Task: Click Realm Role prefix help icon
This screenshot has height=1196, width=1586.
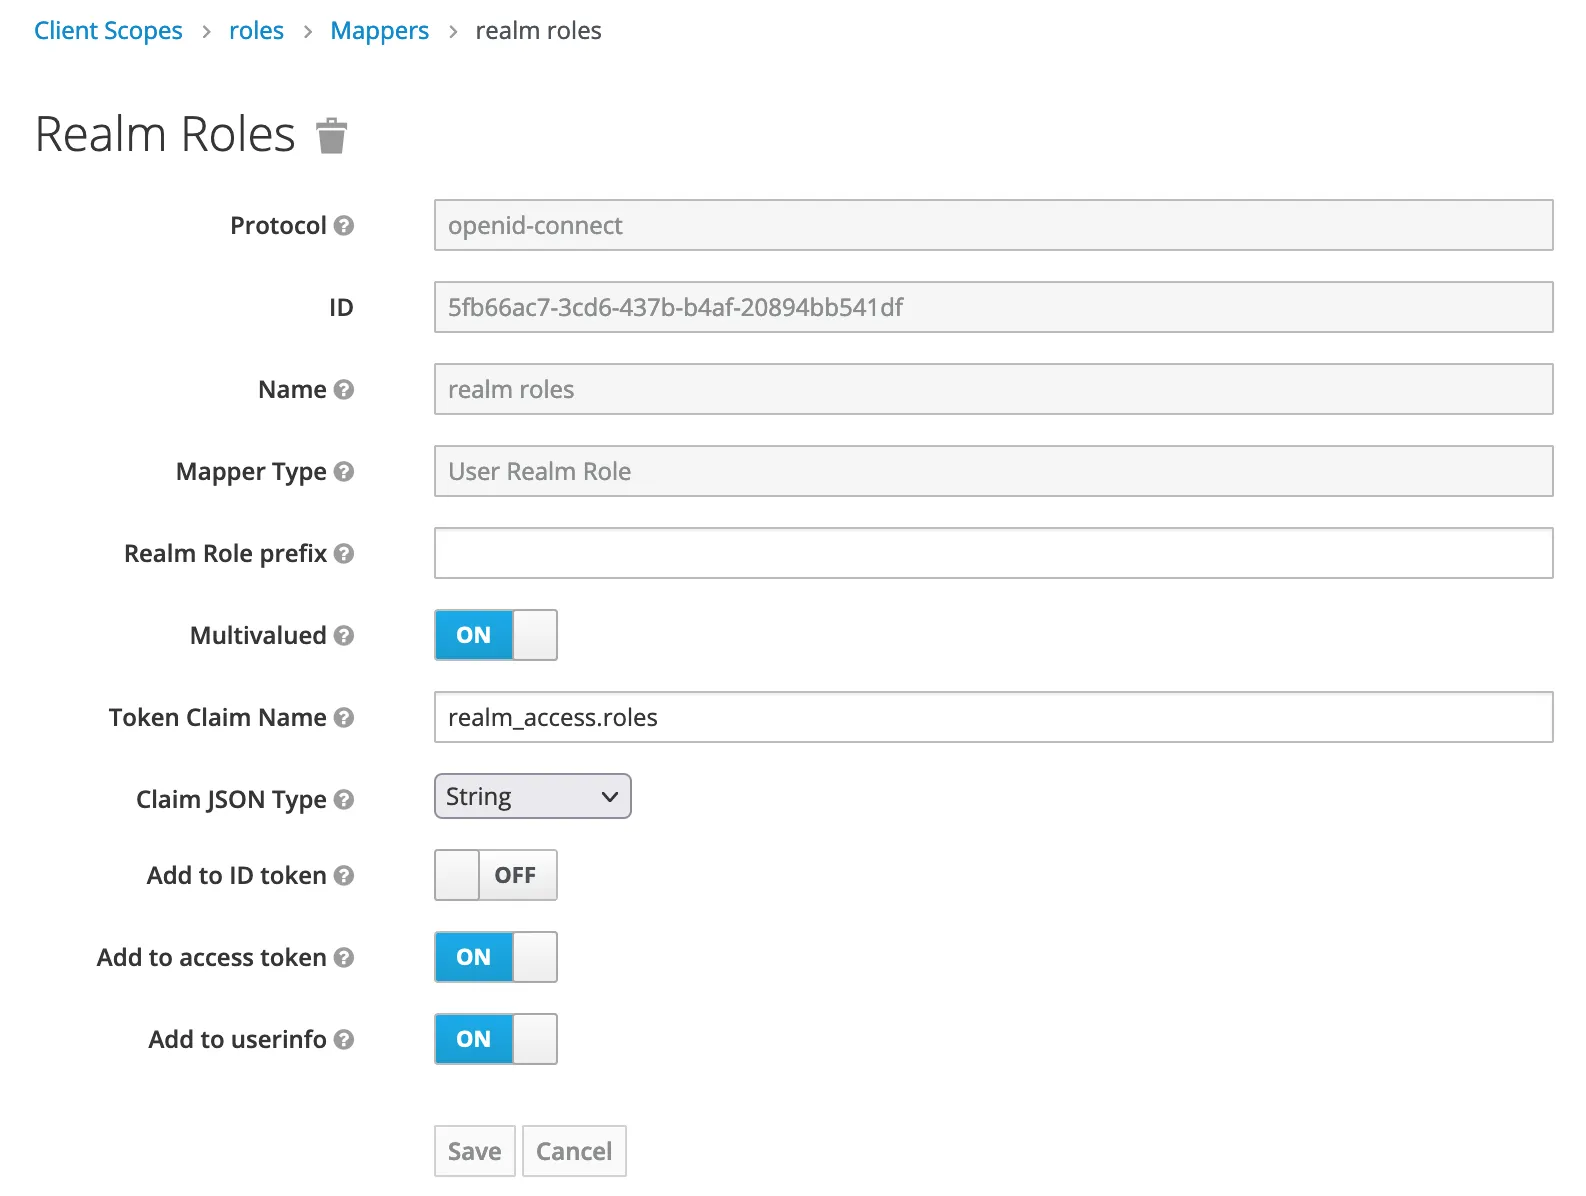Action: point(344,554)
